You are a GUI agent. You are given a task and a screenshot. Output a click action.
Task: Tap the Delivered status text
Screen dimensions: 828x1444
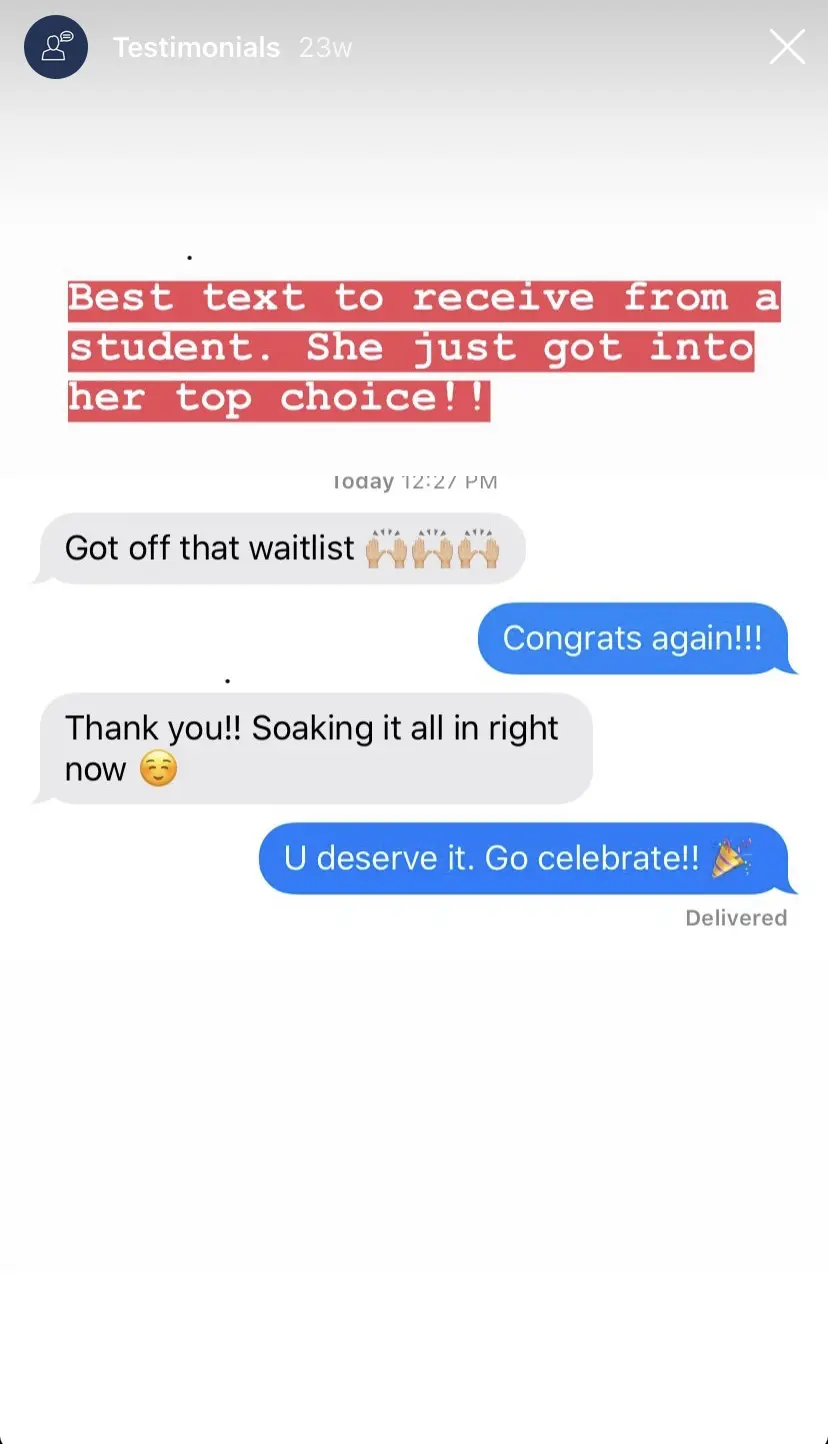click(736, 918)
